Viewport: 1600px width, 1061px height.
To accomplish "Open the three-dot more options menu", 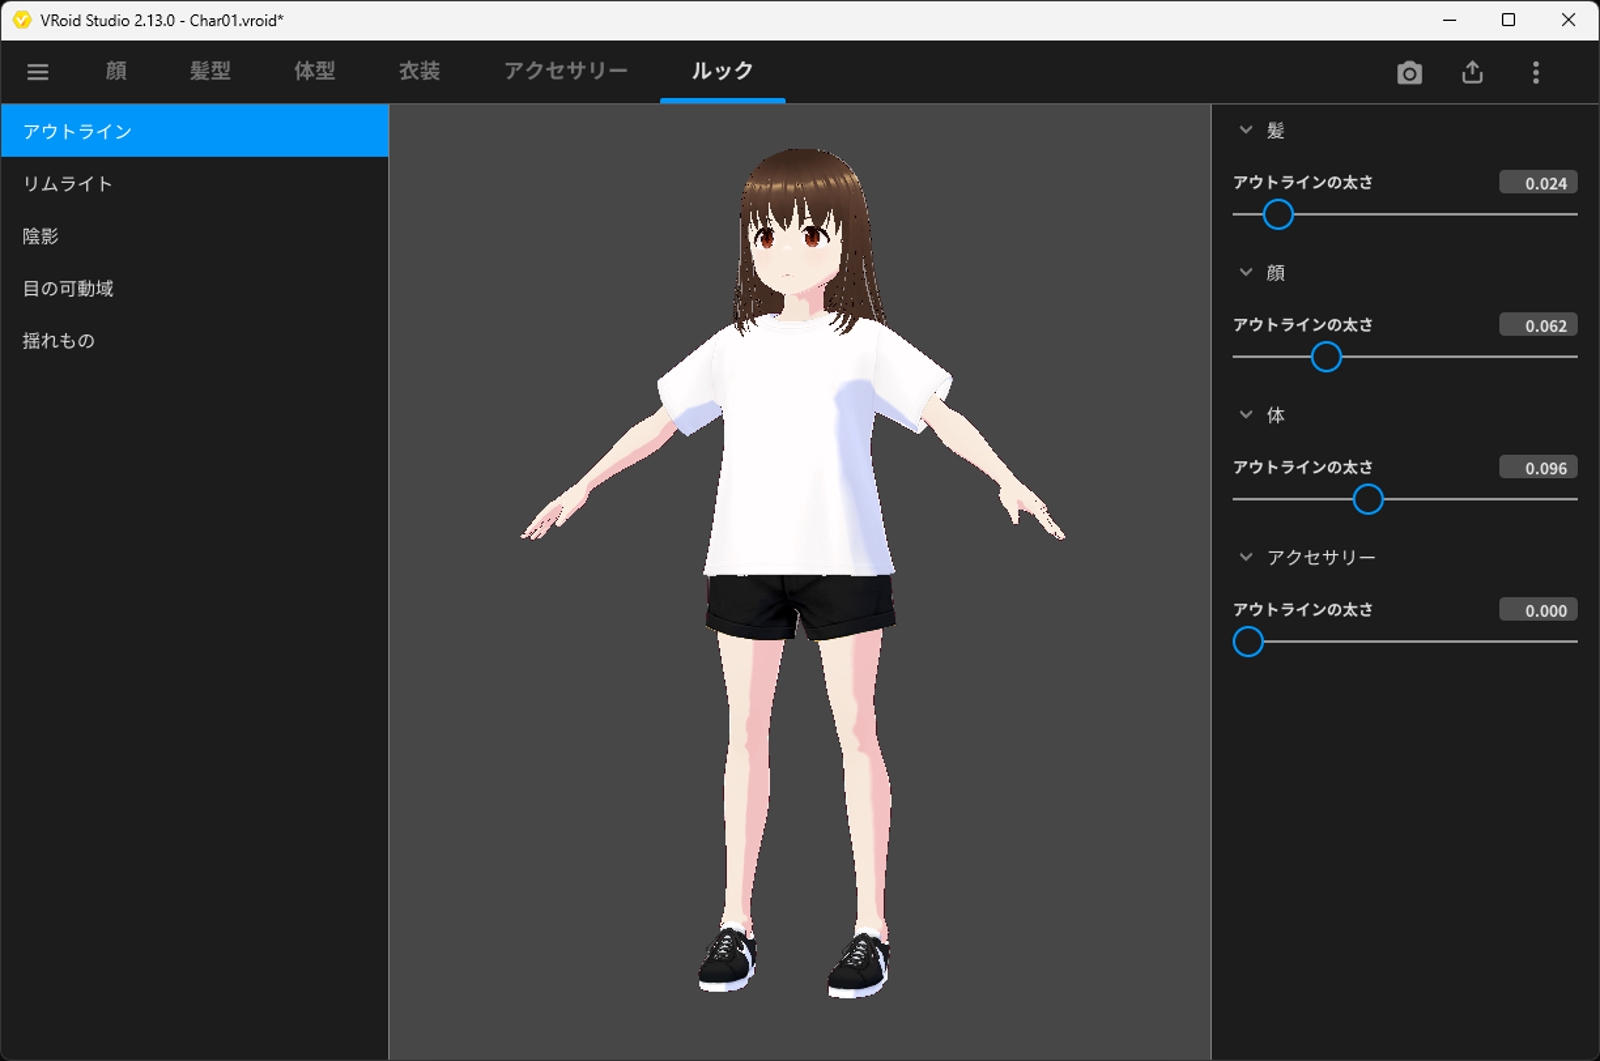I will (1536, 72).
